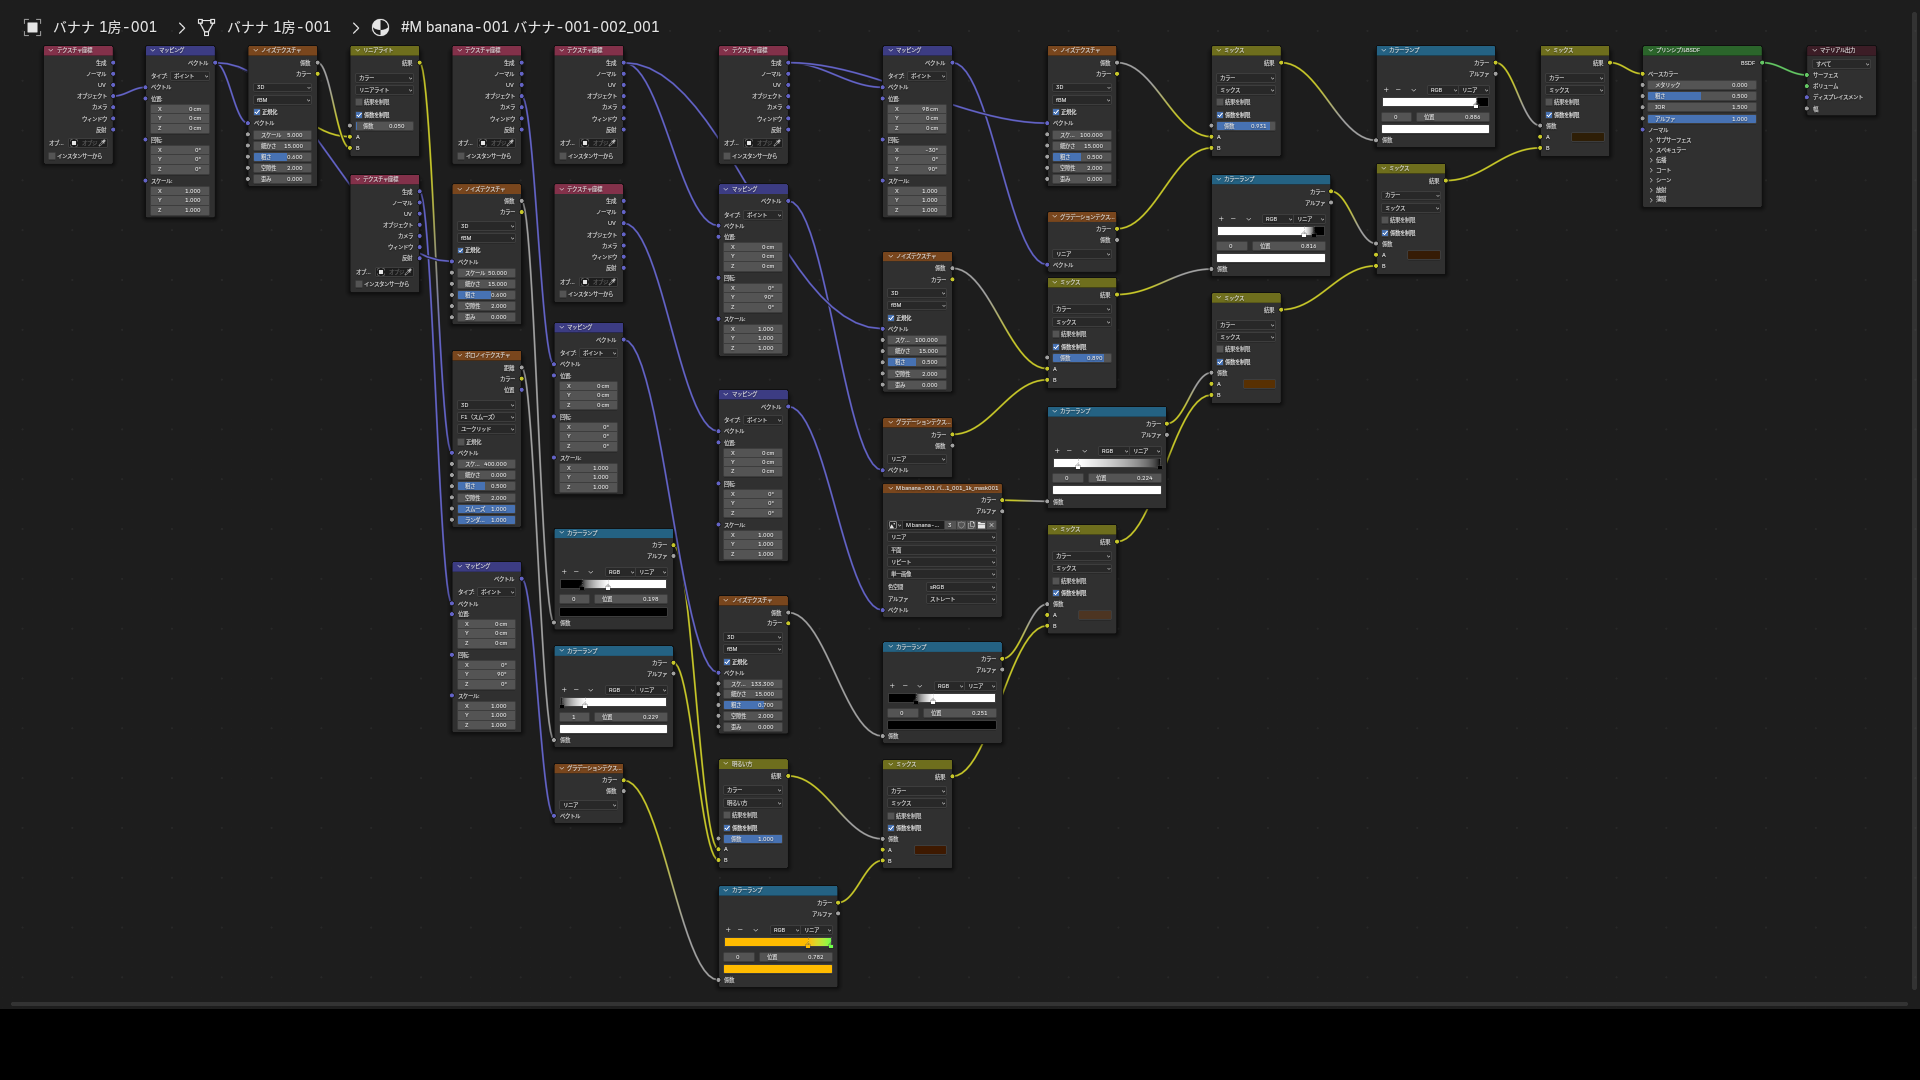Add a stop to the color ramp at position 0.886
The image size is (1920, 1080).
coord(1386,90)
